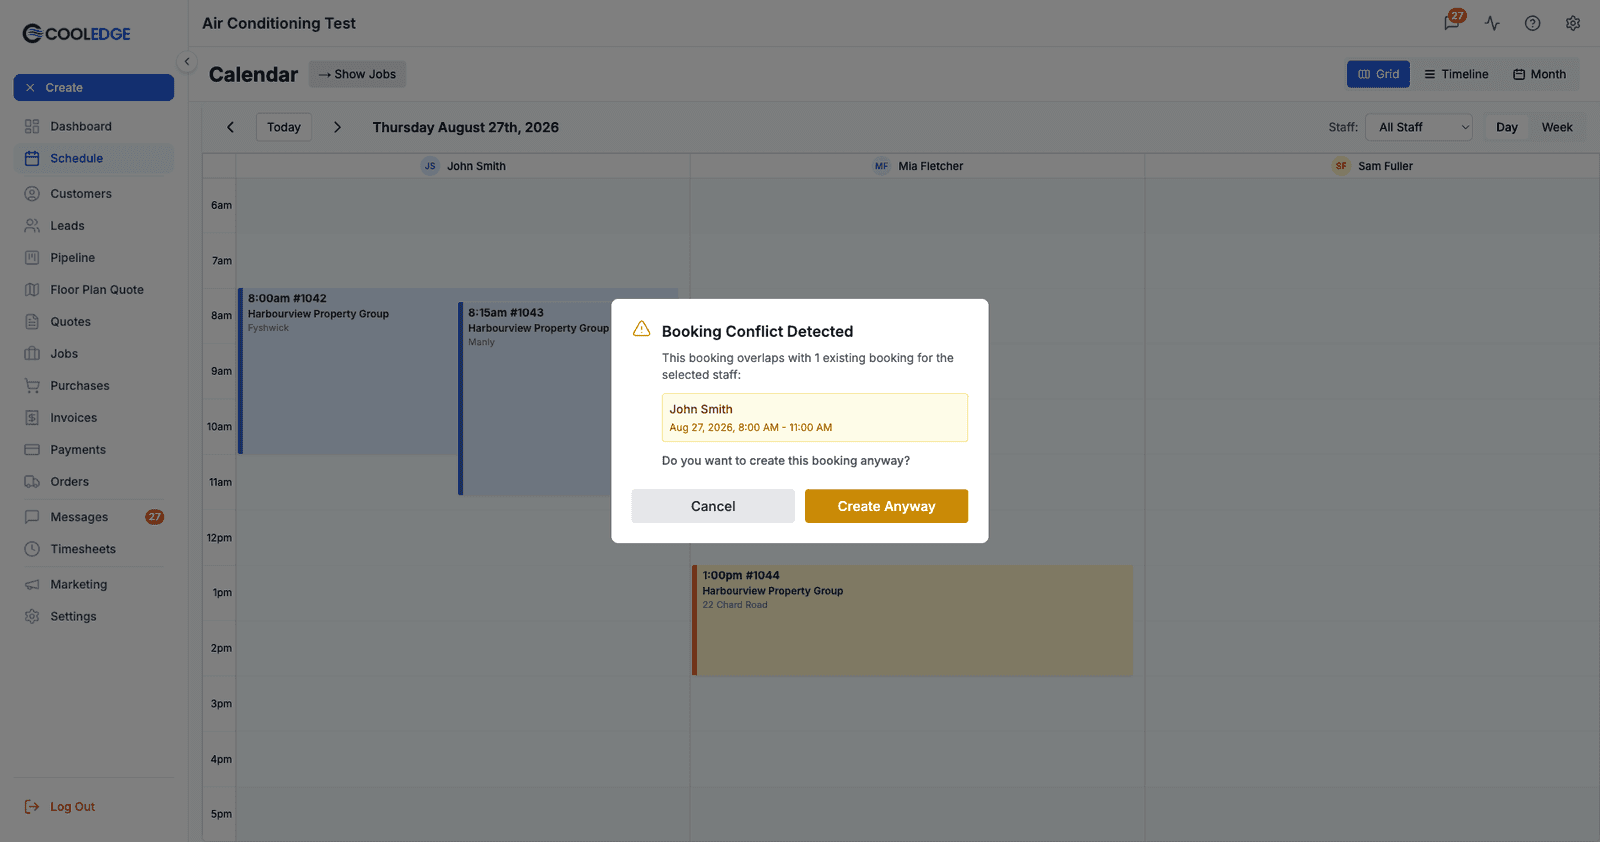Click the CoolEdge logo

(x=77, y=33)
